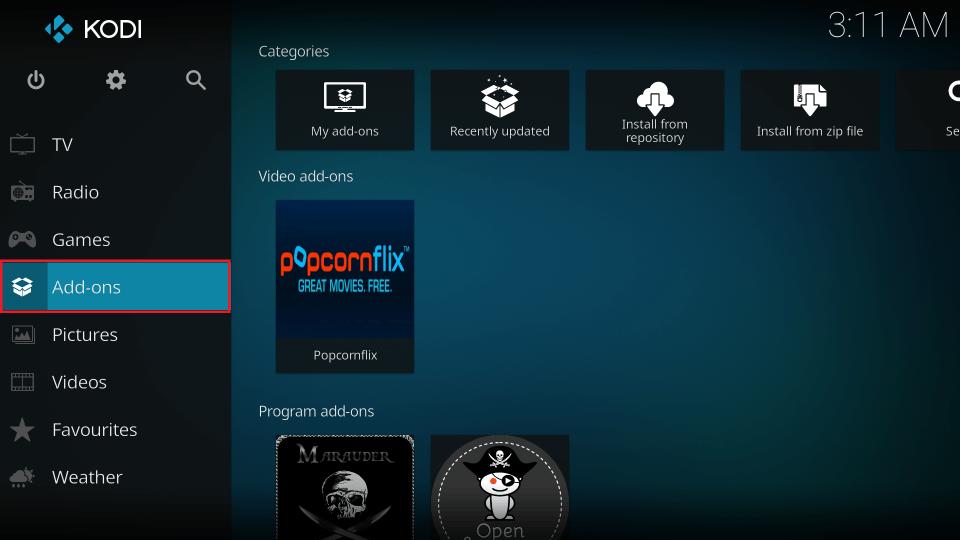Select the Add-ons menu item
960x540 pixels.
pos(116,287)
